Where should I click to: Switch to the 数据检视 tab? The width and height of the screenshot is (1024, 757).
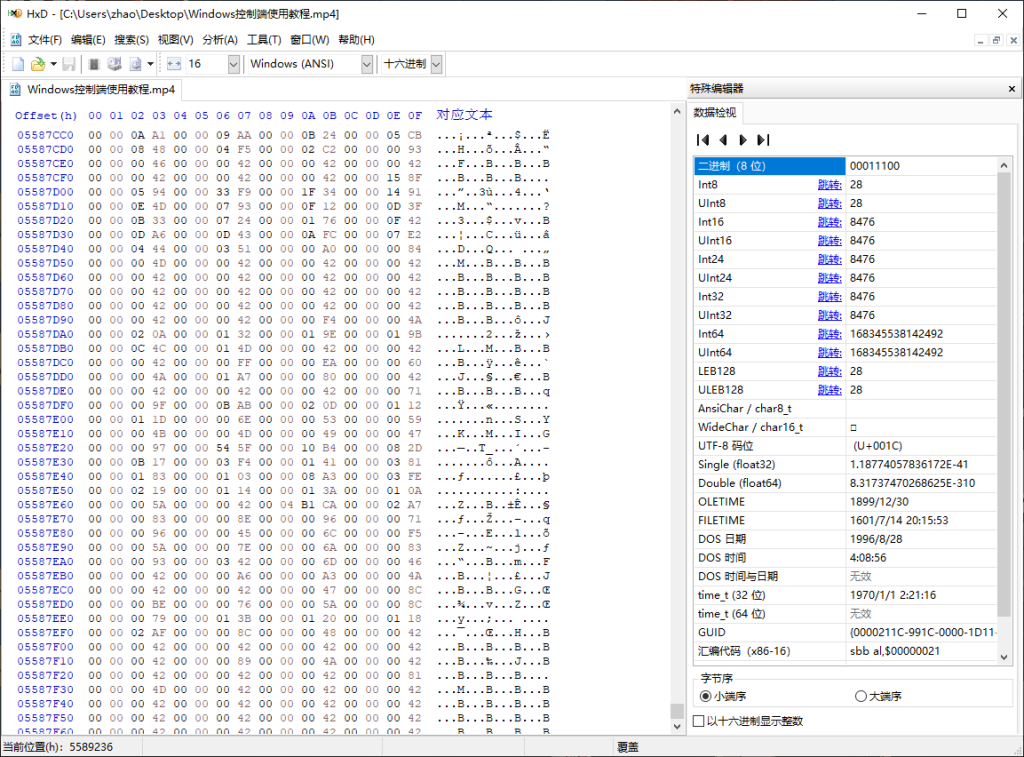(x=716, y=111)
